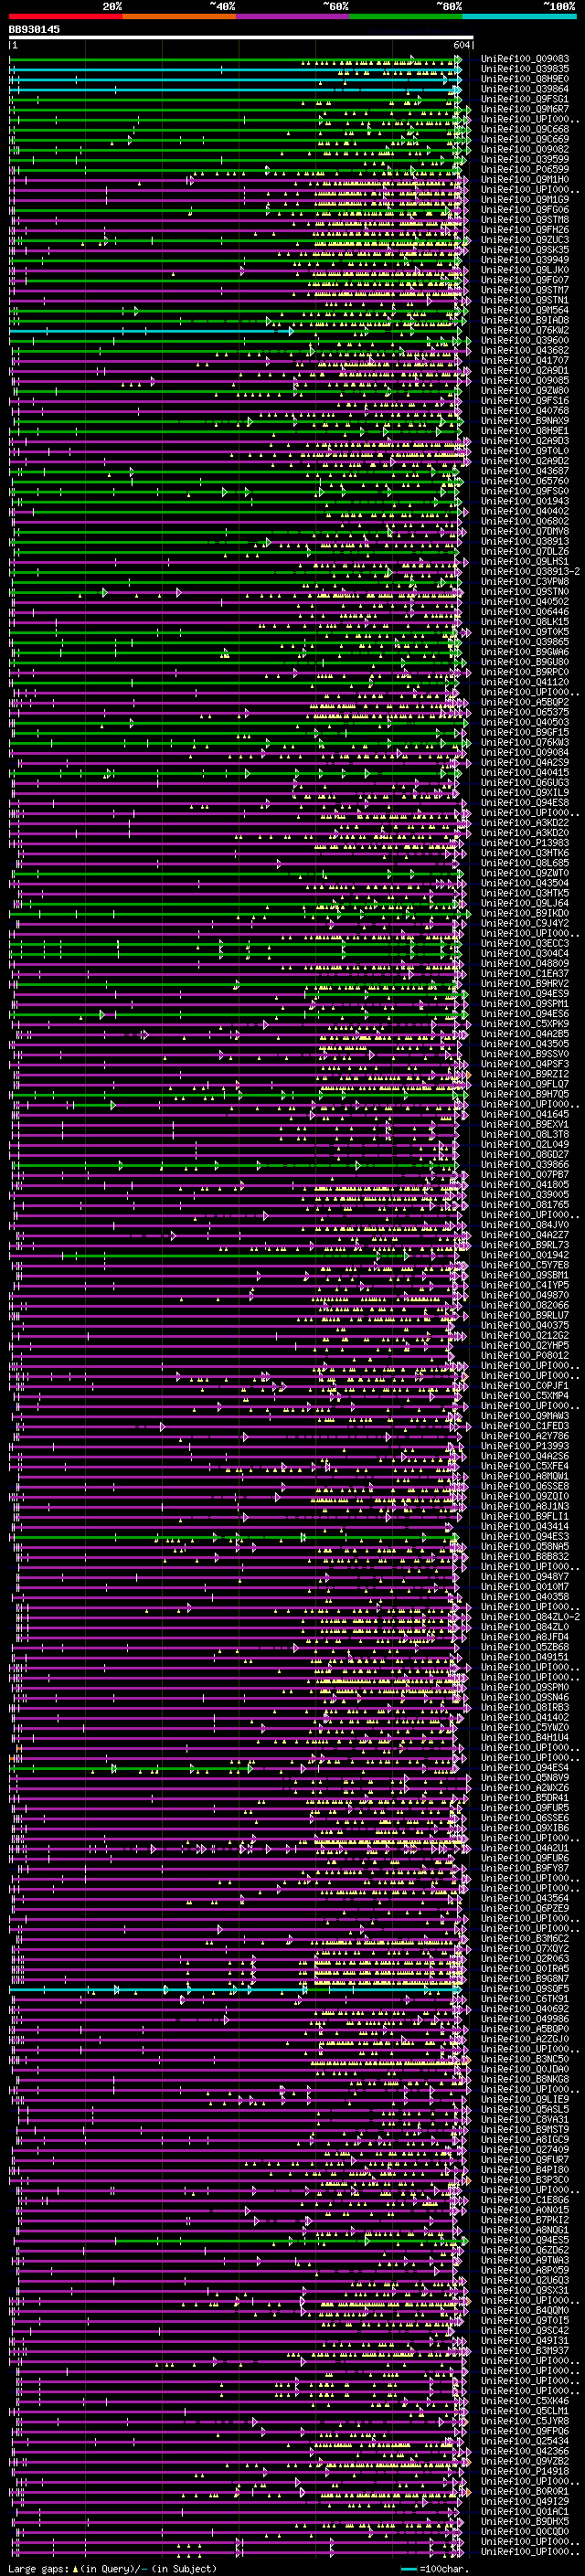
Task: Click the orange ~40% identity legend bar
Action: (x=179, y=16)
